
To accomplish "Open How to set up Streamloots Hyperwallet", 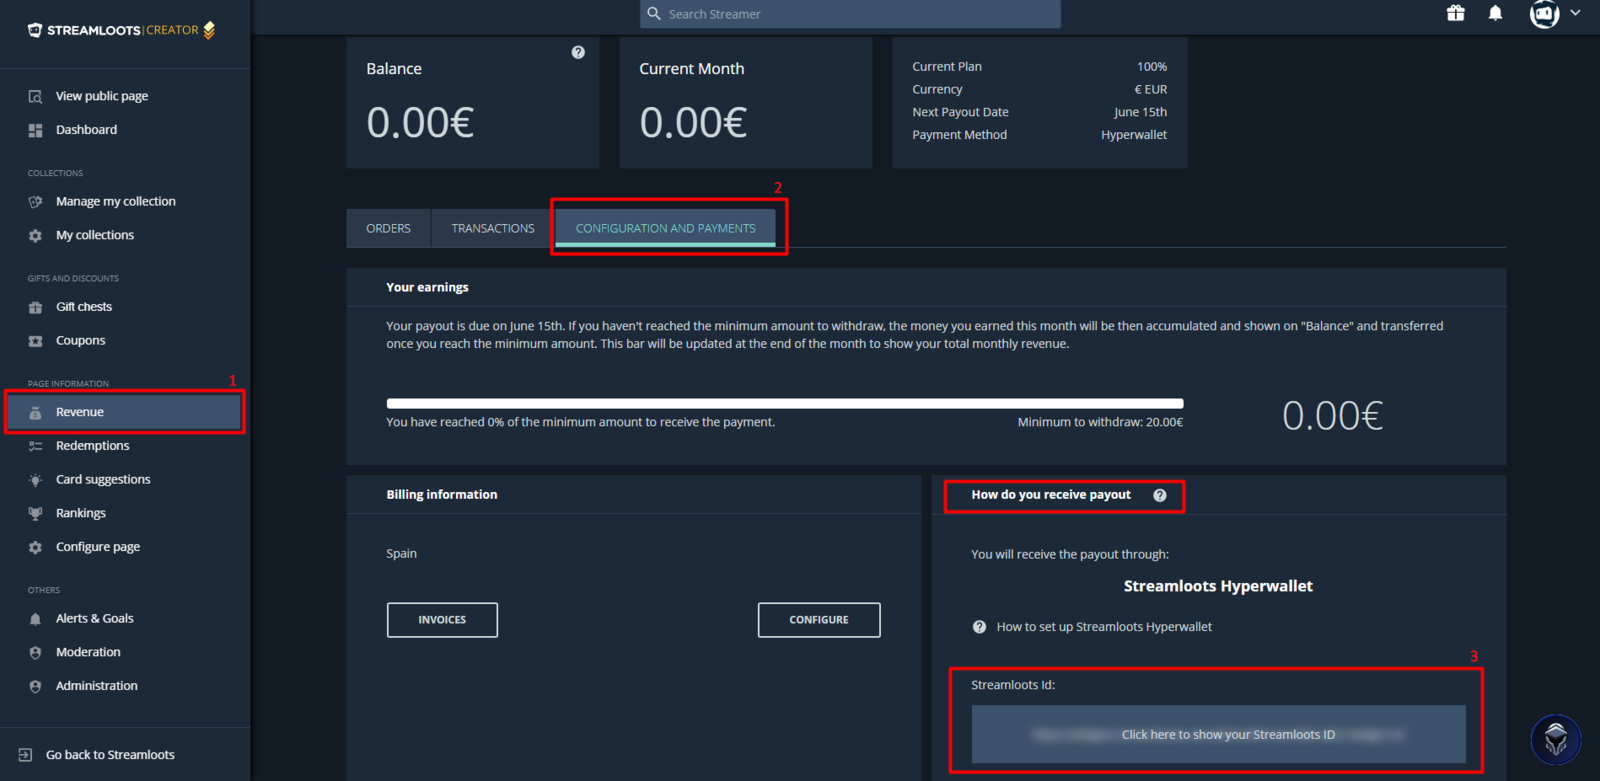I will point(1104,627).
